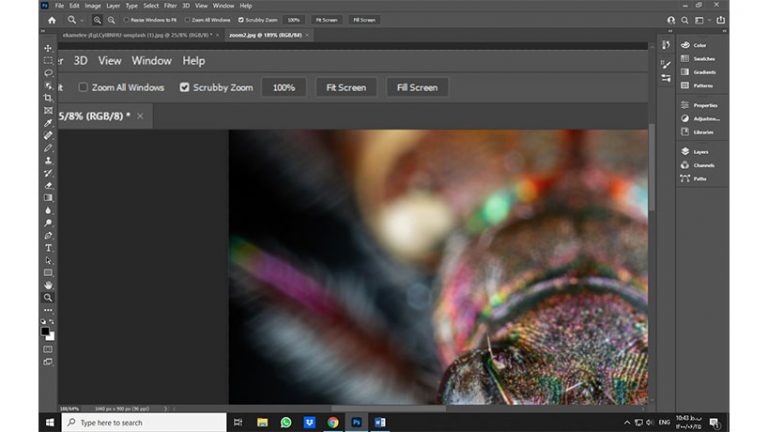The width and height of the screenshot is (768, 432).
Task: Open the Zoom tool preset picker arrow
Action: [82, 21]
